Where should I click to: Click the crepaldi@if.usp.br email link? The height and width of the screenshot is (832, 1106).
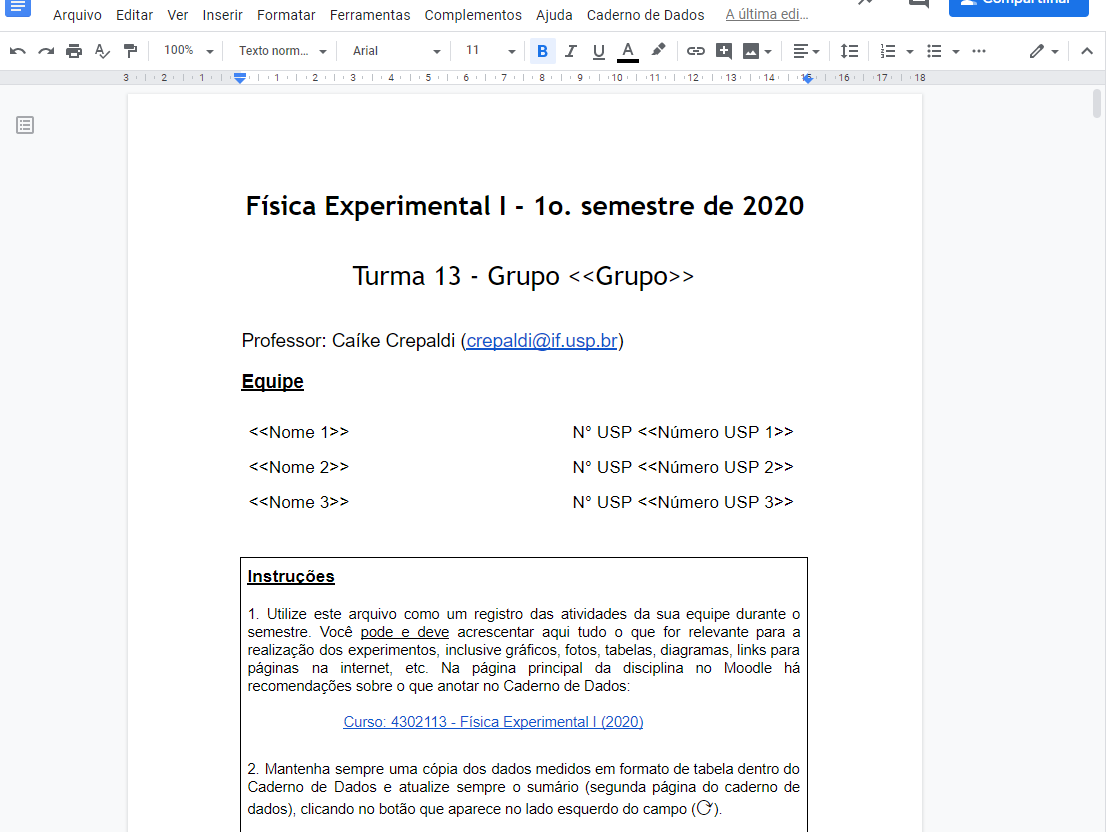click(x=542, y=341)
